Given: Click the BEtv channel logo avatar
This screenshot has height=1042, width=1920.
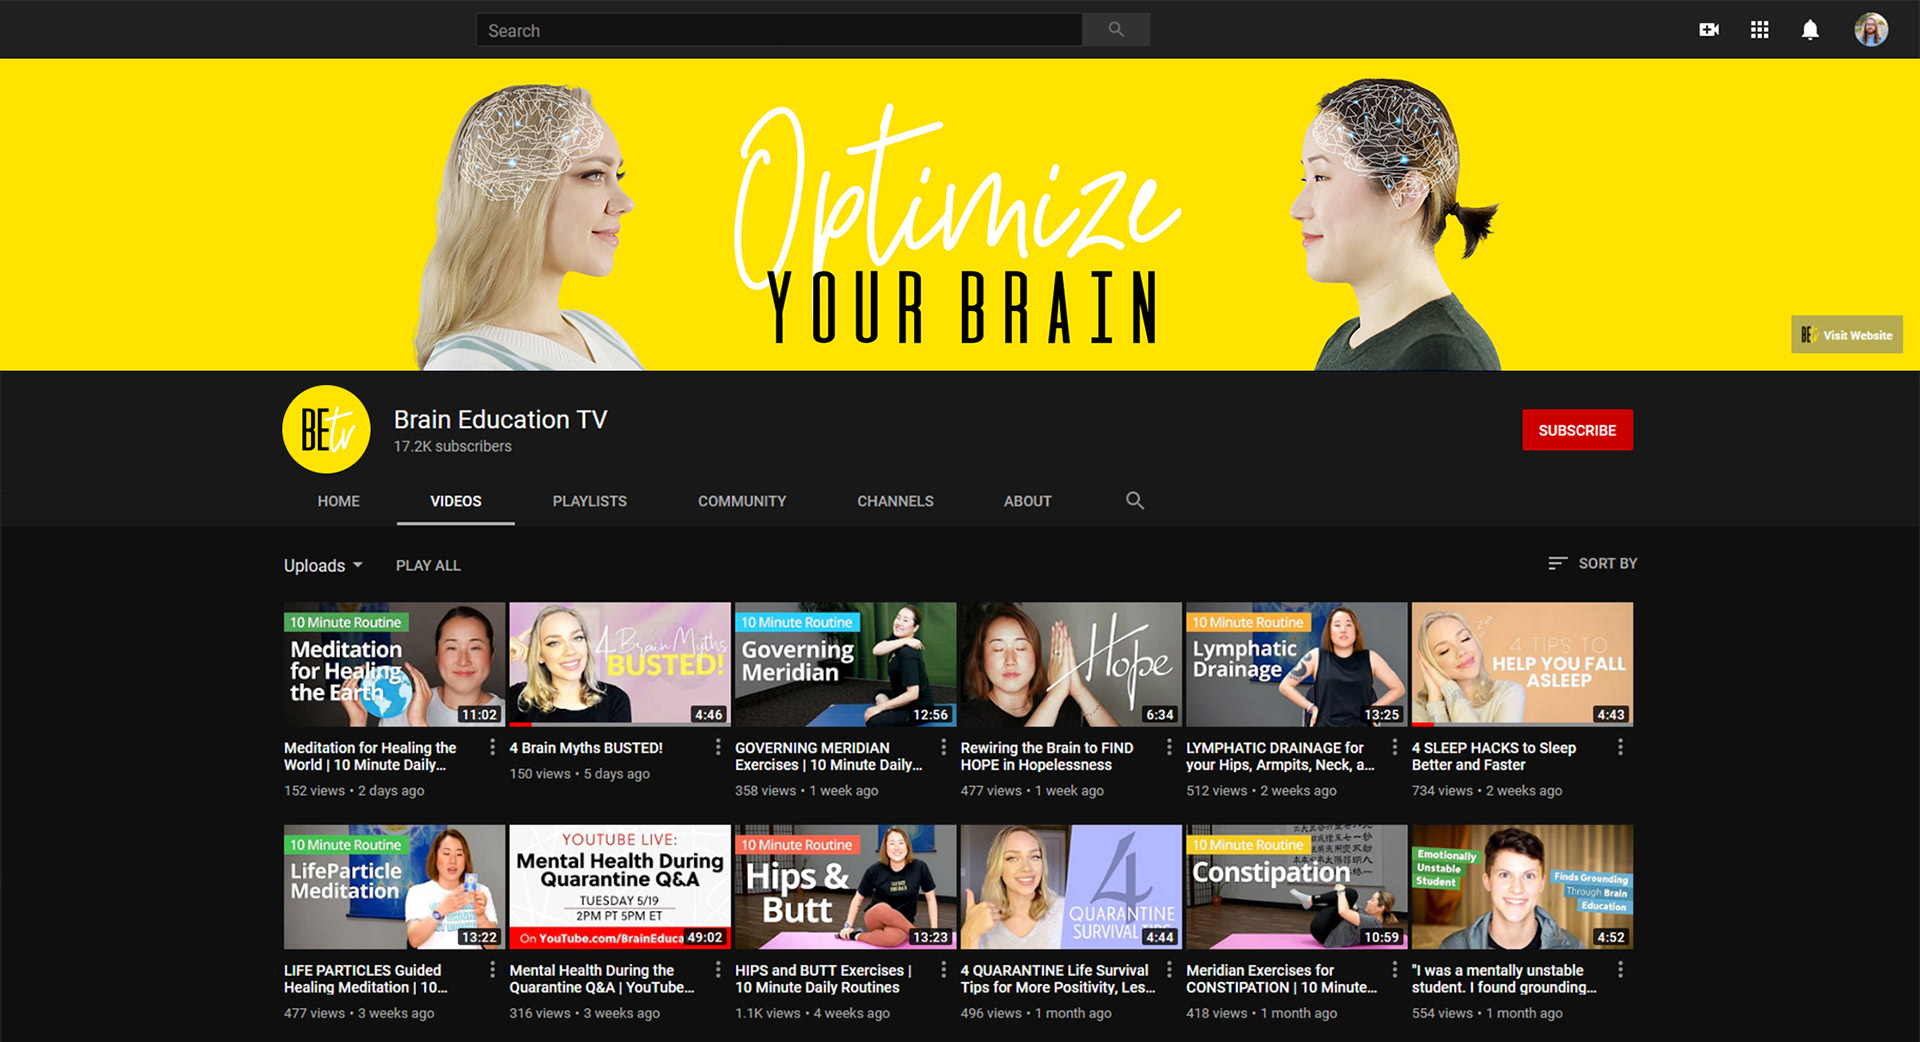Looking at the screenshot, I should 326,429.
